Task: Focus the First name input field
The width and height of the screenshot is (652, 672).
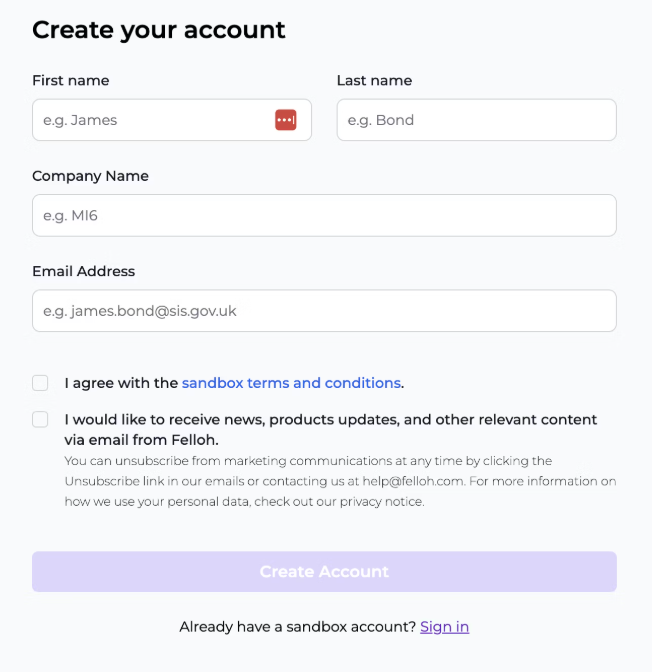Action: point(172,120)
